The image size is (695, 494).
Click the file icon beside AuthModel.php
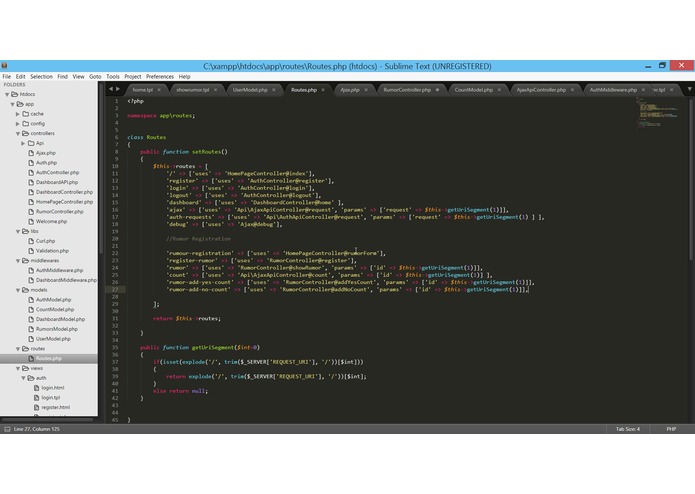[x=31, y=300]
